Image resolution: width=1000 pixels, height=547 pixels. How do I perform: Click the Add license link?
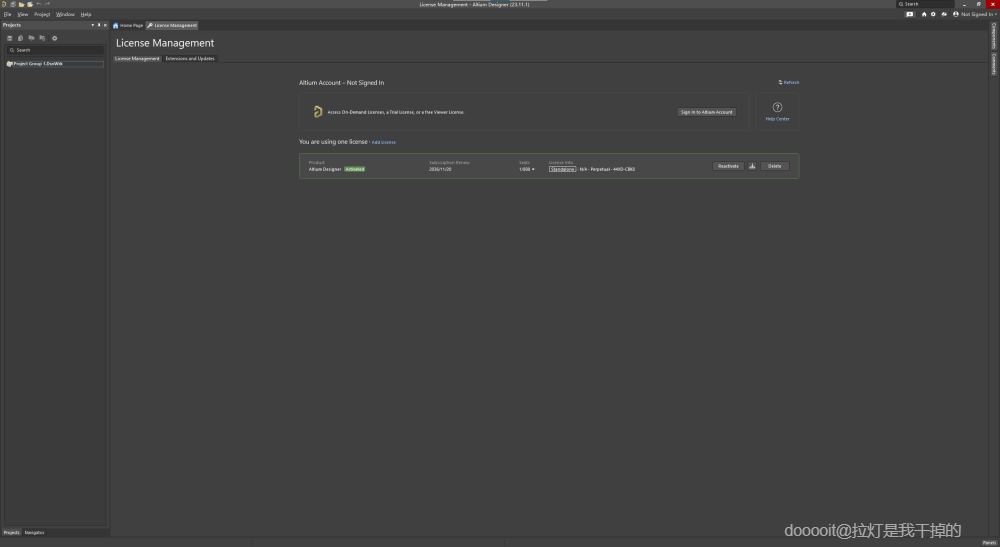pos(383,142)
